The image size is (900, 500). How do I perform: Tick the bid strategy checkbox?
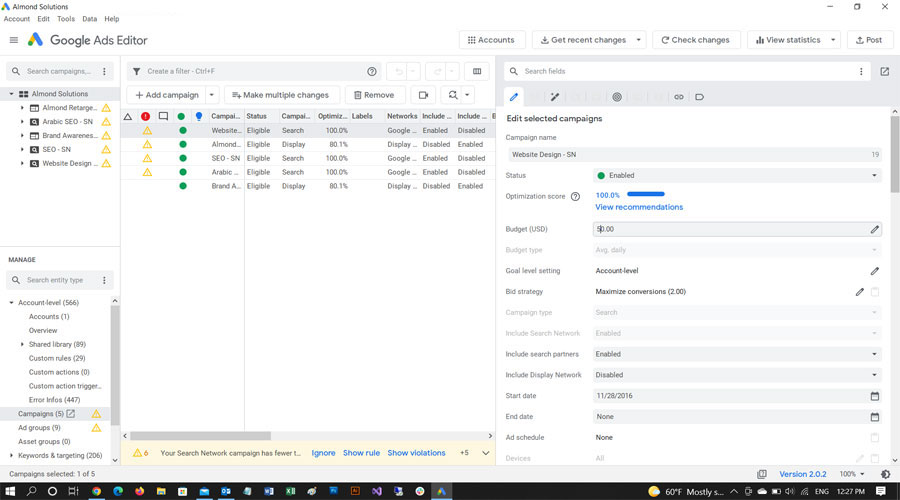(x=875, y=292)
